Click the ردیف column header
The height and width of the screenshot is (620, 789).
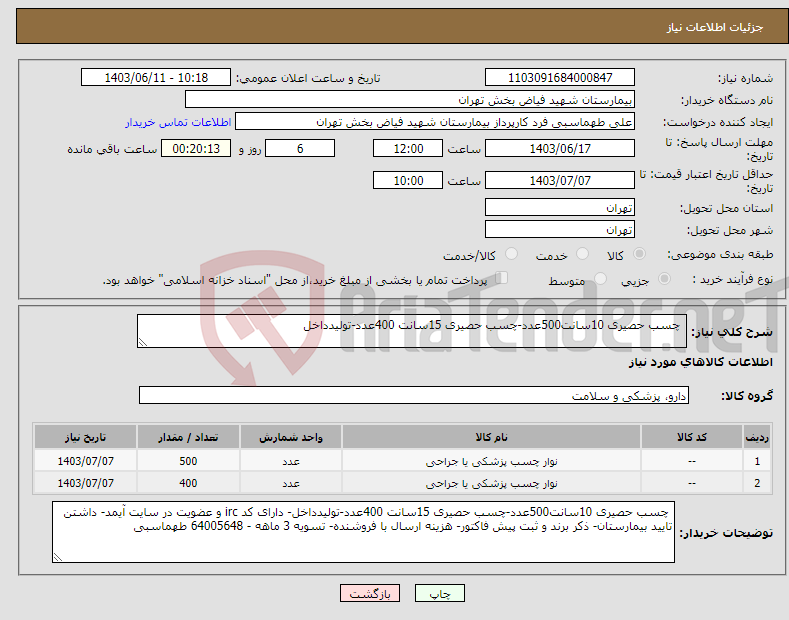757,437
